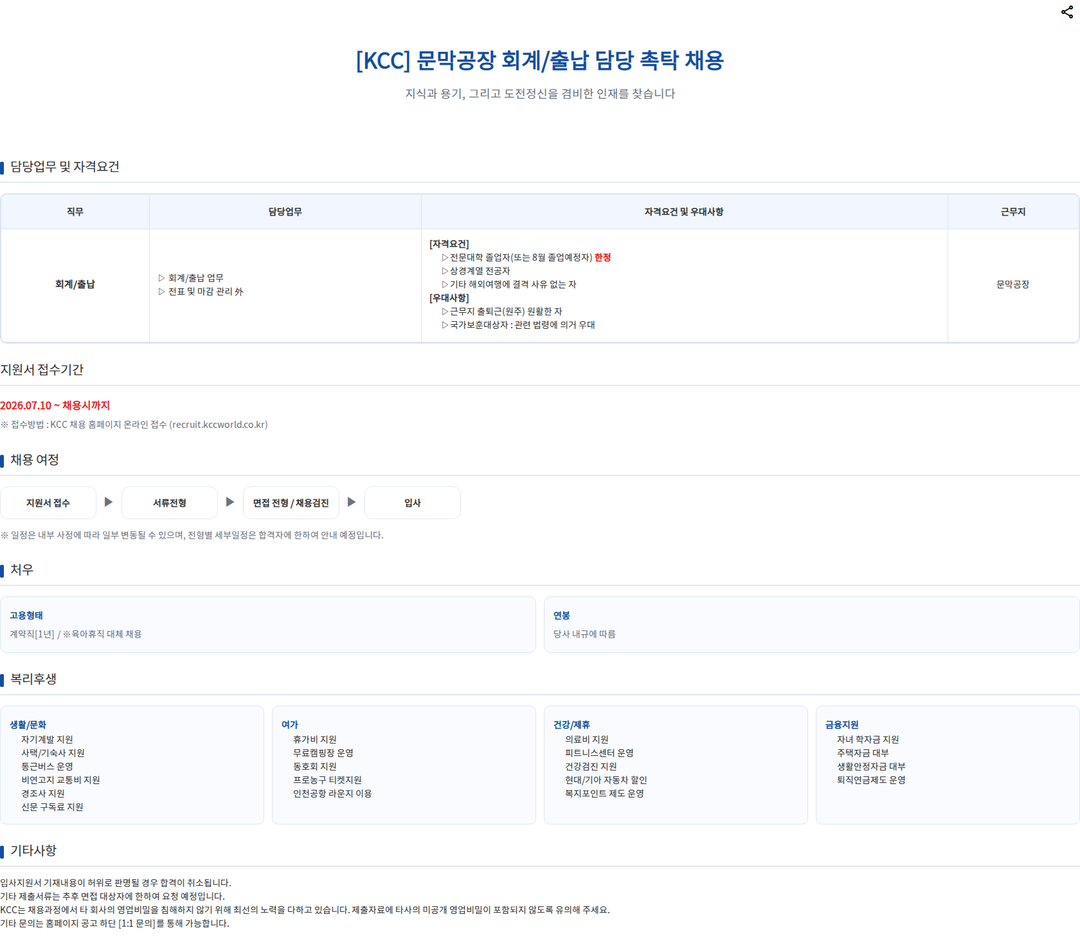Click 경조사 지원
The width and height of the screenshot is (1080, 949).
[x=43, y=794]
